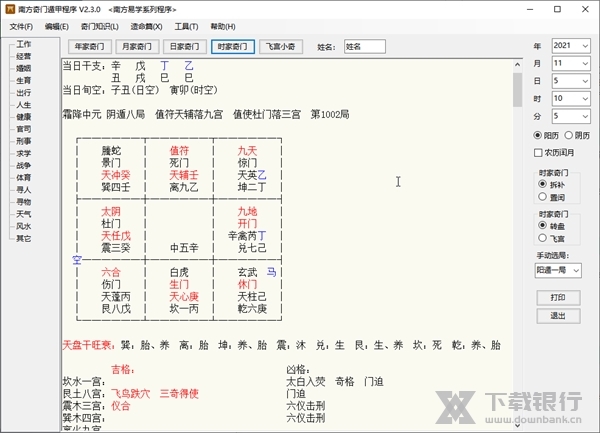
Task: Select 求学 in the sidebar tree
Action: pyautogui.click(x=24, y=153)
